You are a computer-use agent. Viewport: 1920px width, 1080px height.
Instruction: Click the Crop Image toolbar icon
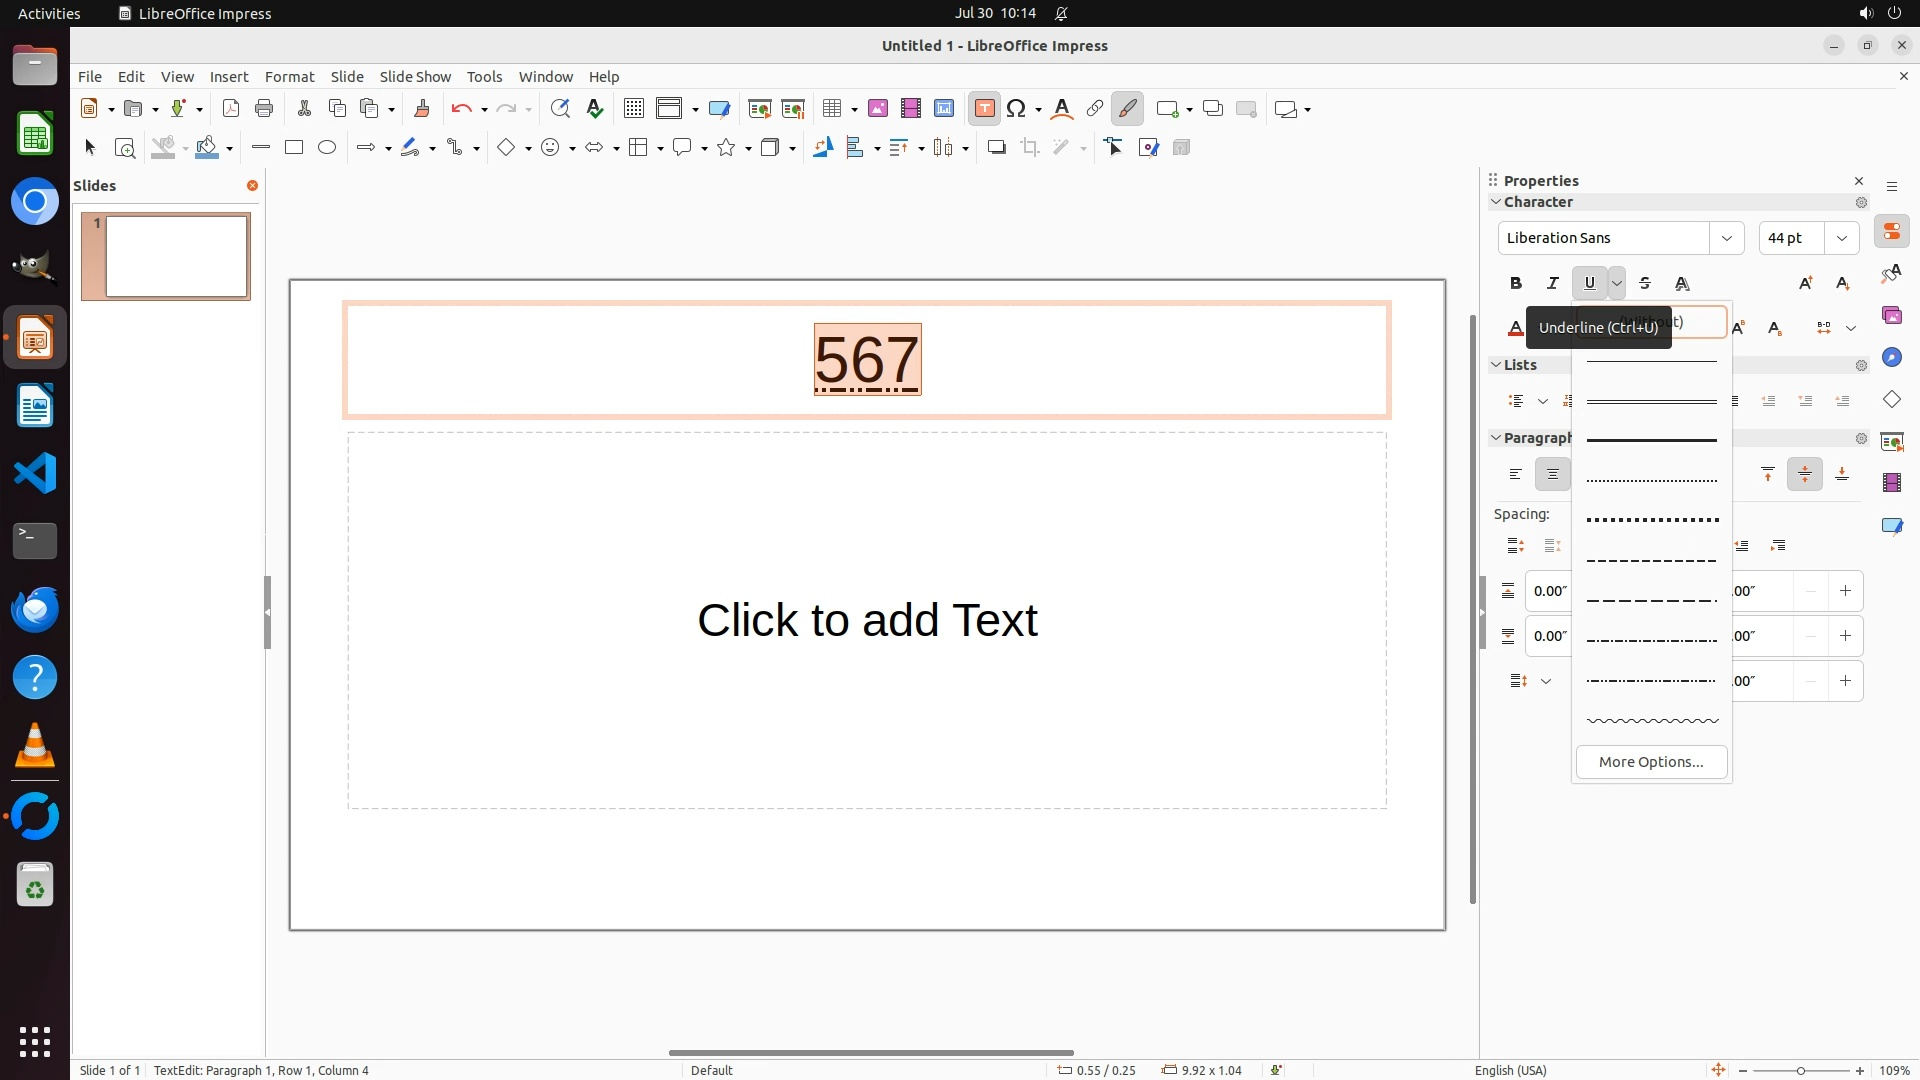click(1030, 148)
